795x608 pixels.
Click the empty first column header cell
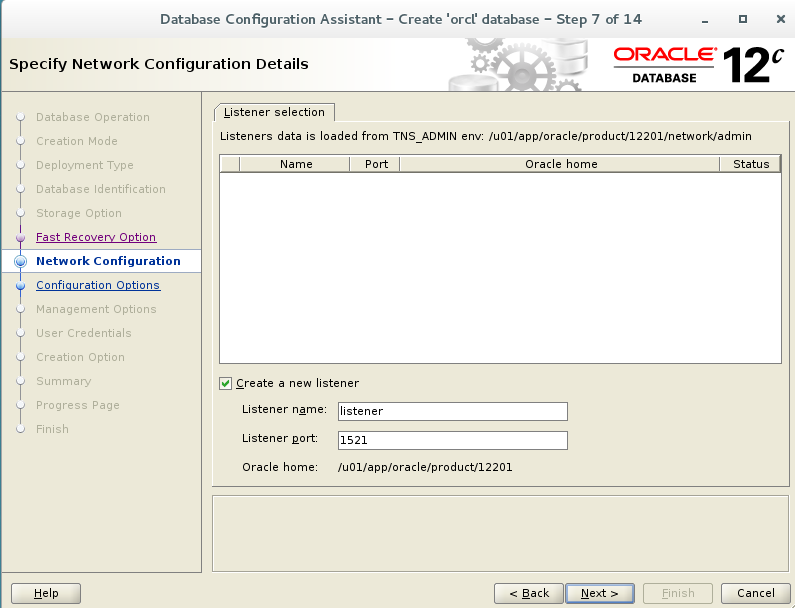pos(230,164)
